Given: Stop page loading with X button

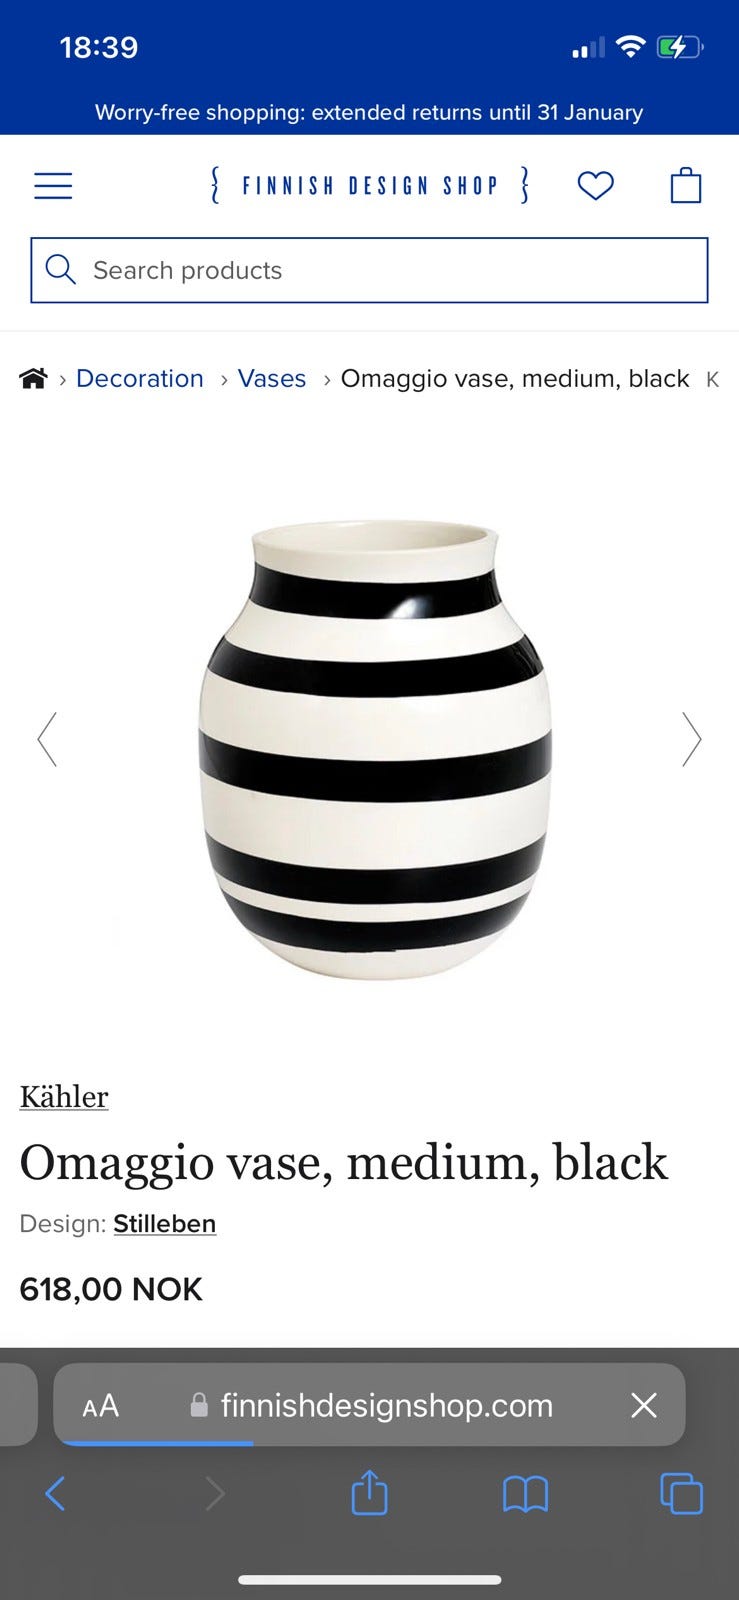Looking at the screenshot, I should tap(644, 1405).
